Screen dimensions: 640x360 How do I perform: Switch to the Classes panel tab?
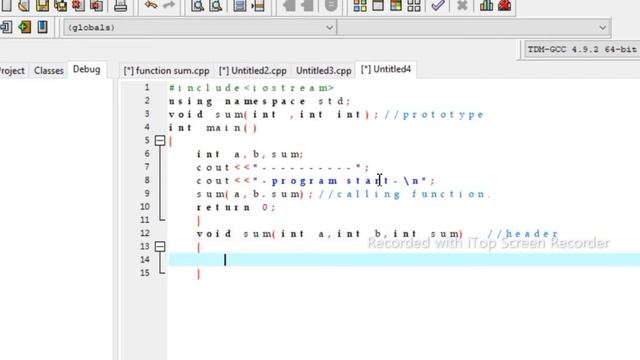(x=49, y=70)
